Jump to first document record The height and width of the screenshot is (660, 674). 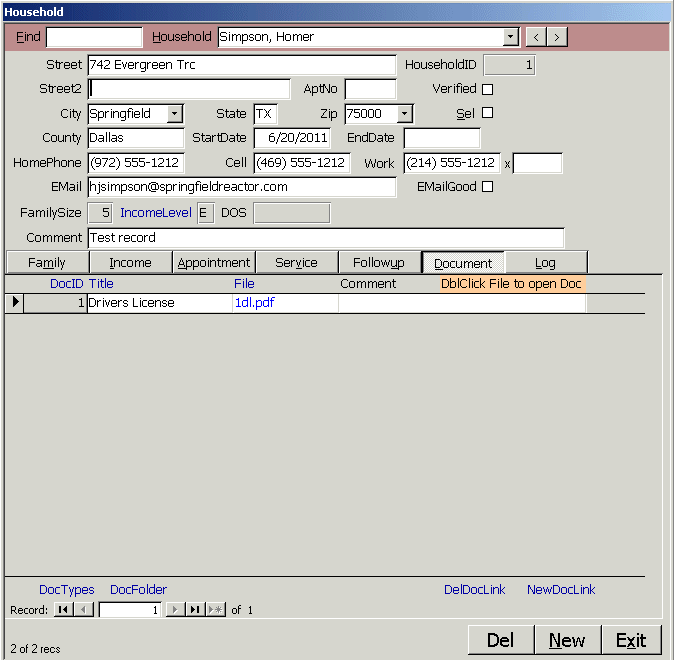coord(62,610)
